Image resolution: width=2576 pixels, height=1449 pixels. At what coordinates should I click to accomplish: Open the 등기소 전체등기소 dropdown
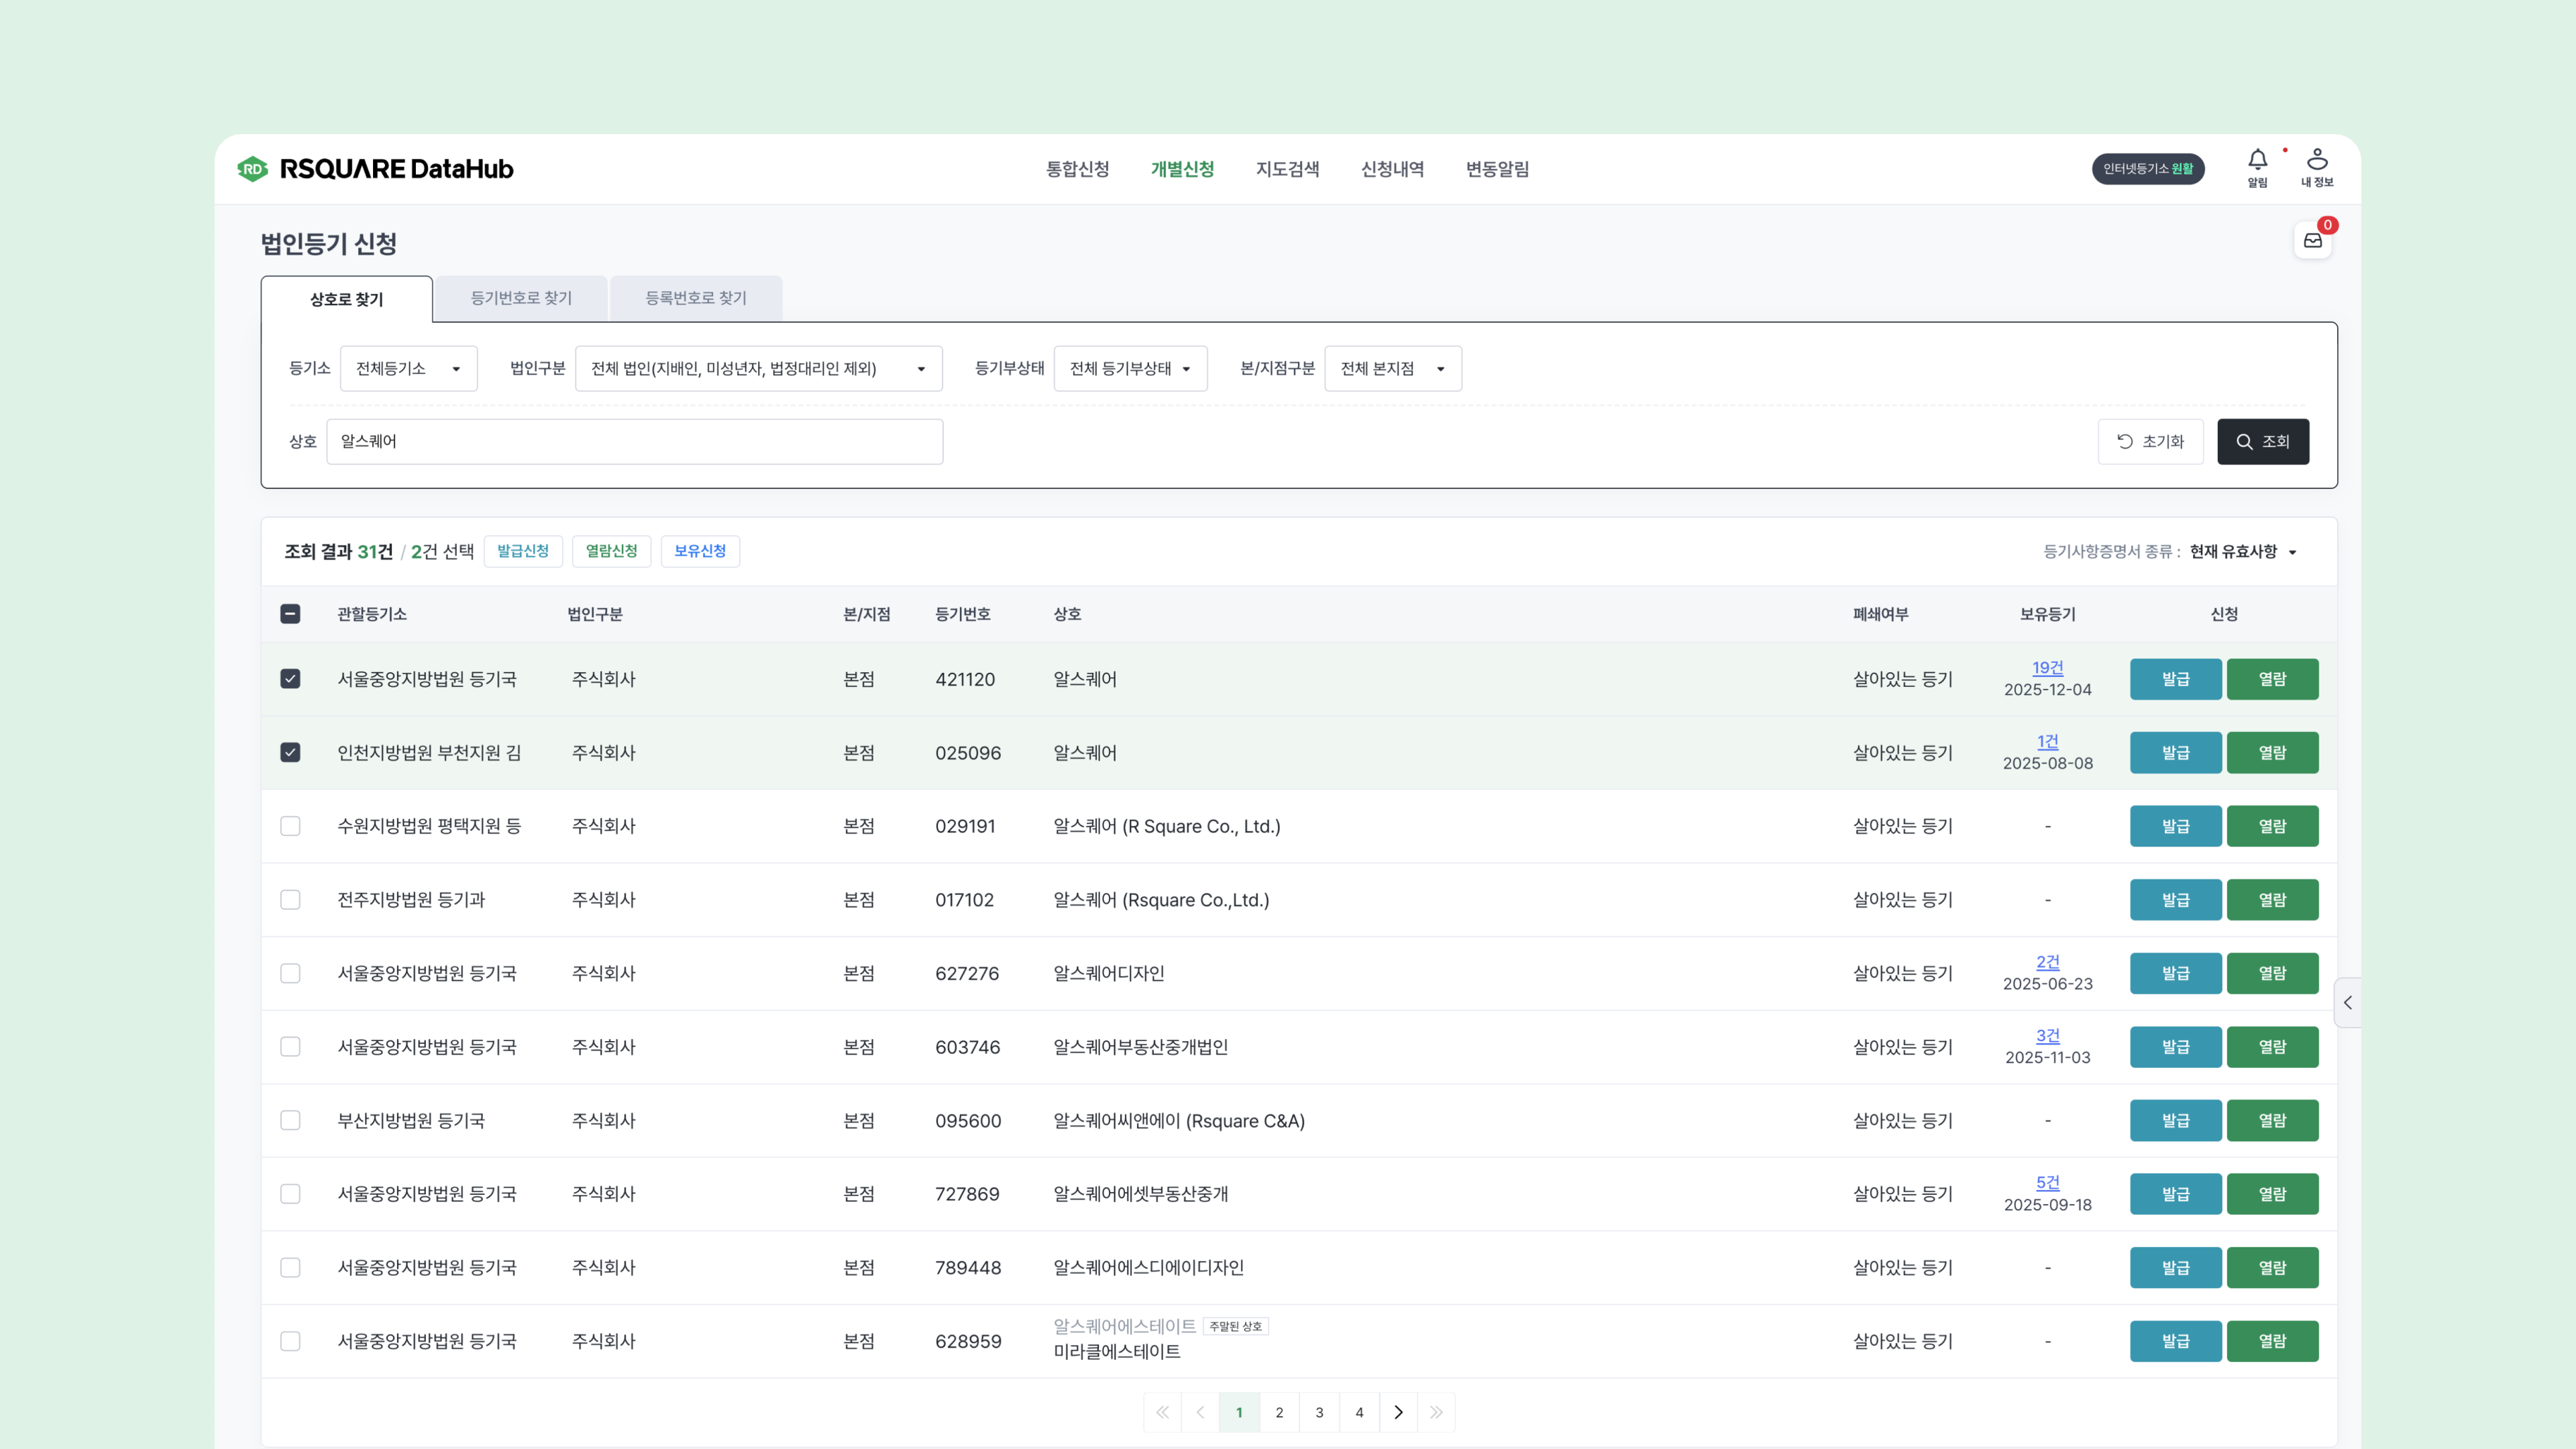(x=408, y=368)
